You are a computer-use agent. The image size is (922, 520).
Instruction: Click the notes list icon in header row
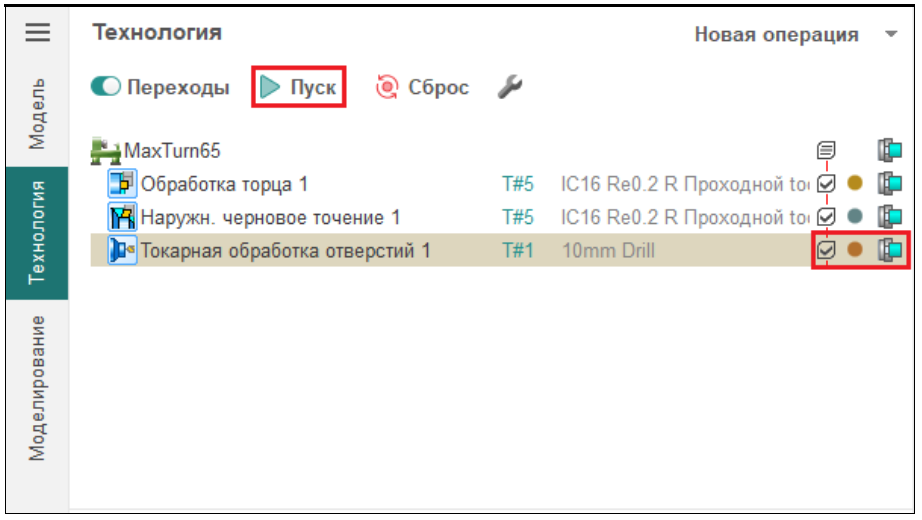(826, 152)
